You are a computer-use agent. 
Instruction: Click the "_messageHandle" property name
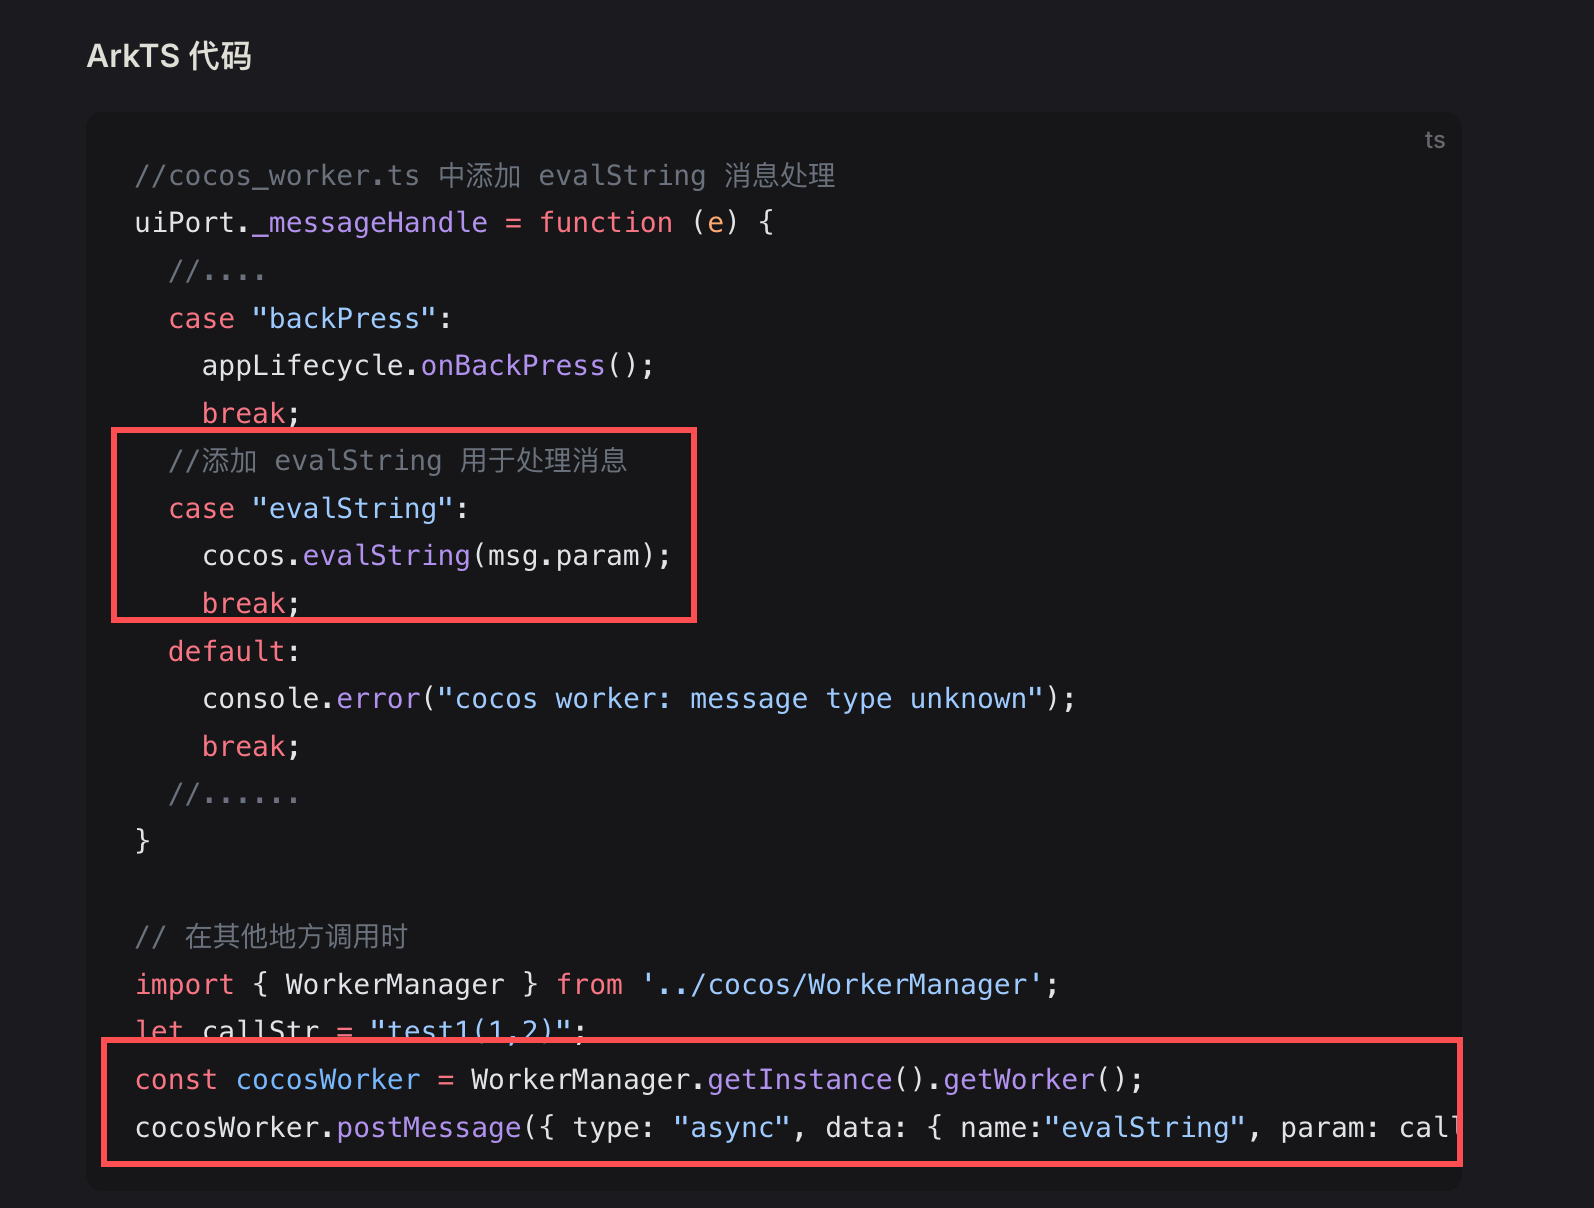pyautogui.click(x=370, y=223)
